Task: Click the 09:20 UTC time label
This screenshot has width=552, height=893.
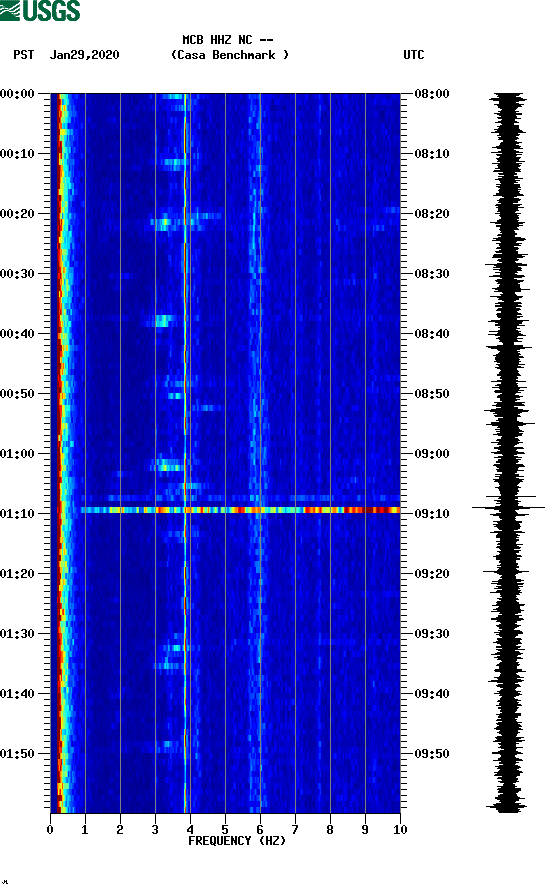Action: tap(432, 574)
